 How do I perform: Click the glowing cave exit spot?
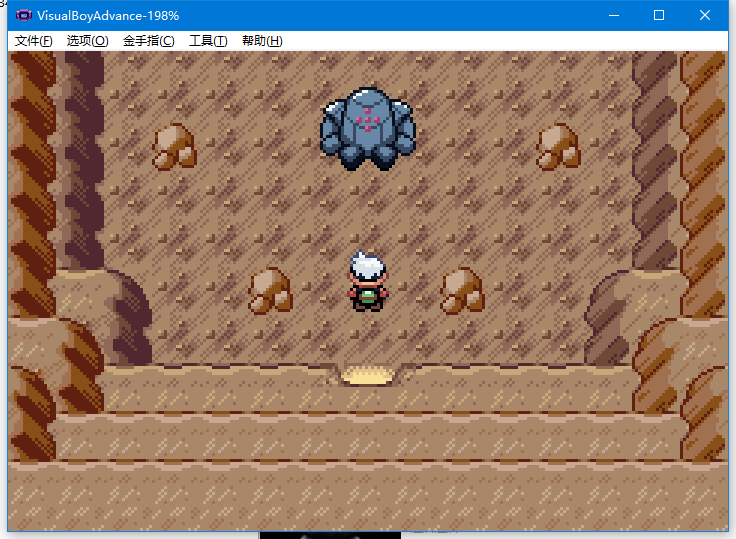tap(368, 376)
